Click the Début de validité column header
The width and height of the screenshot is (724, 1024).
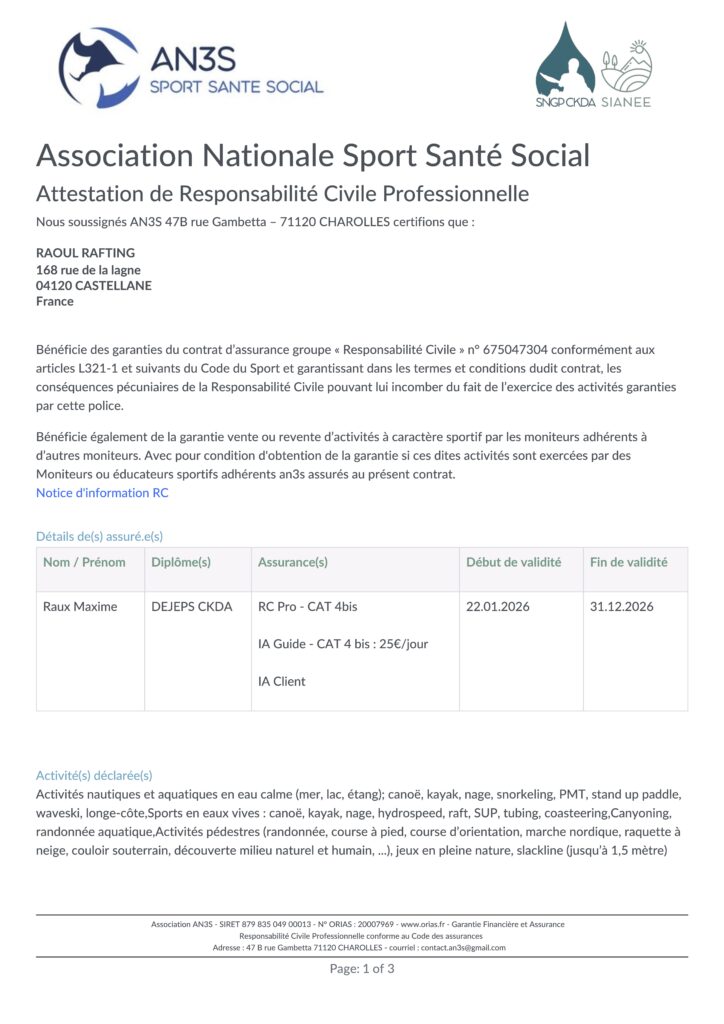(513, 562)
